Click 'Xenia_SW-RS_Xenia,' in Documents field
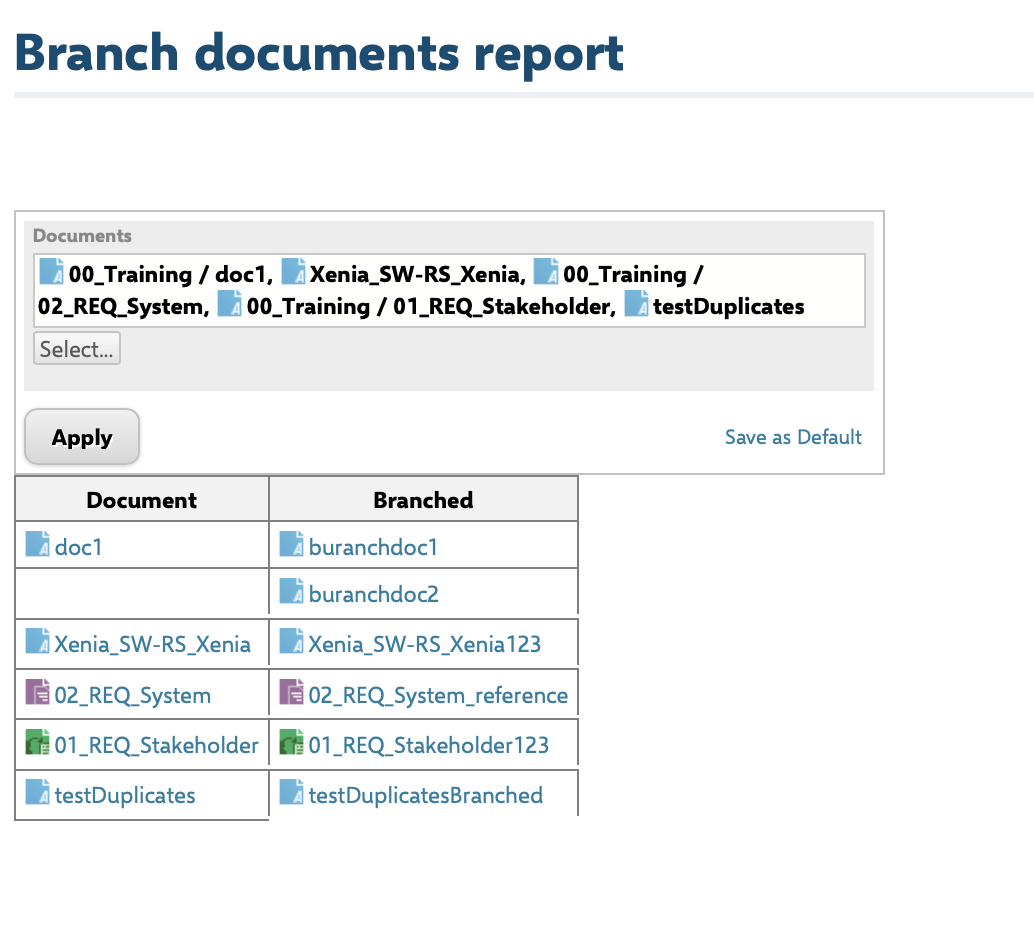This screenshot has height=936, width=1034. tap(418, 274)
